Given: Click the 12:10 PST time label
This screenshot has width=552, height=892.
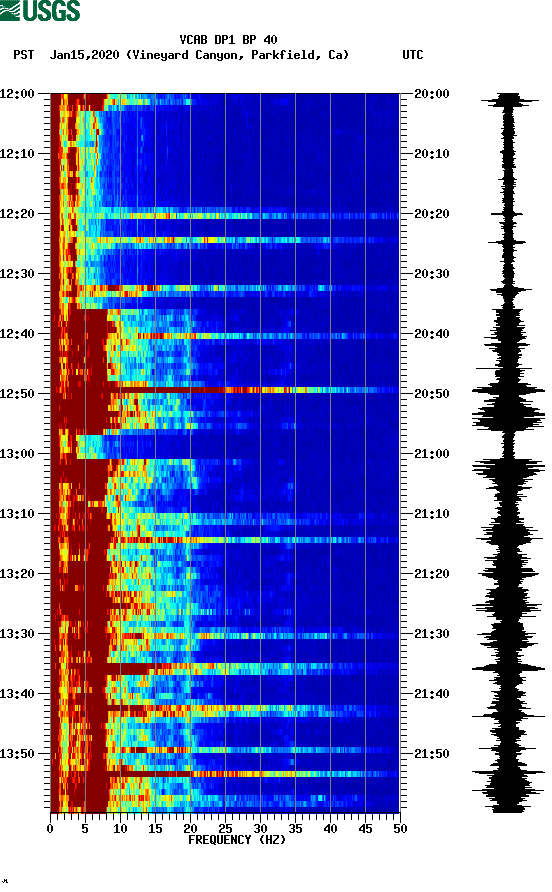Looking at the screenshot, I should pyautogui.click(x=17, y=154).
